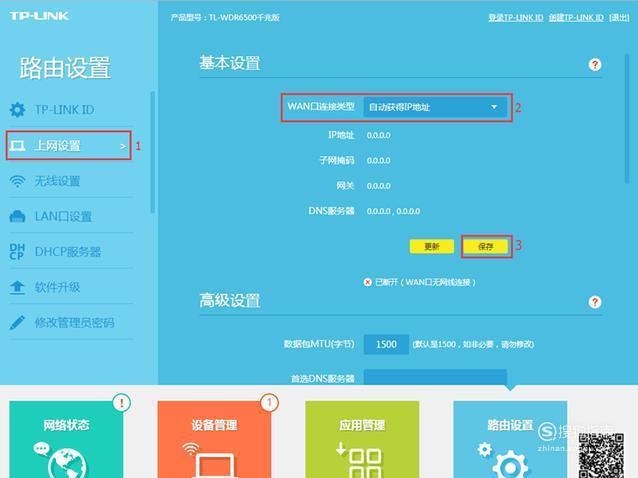Click the 上网设置 monitor icon
Screen dimensions: 638x478
[x=17, y=146]
